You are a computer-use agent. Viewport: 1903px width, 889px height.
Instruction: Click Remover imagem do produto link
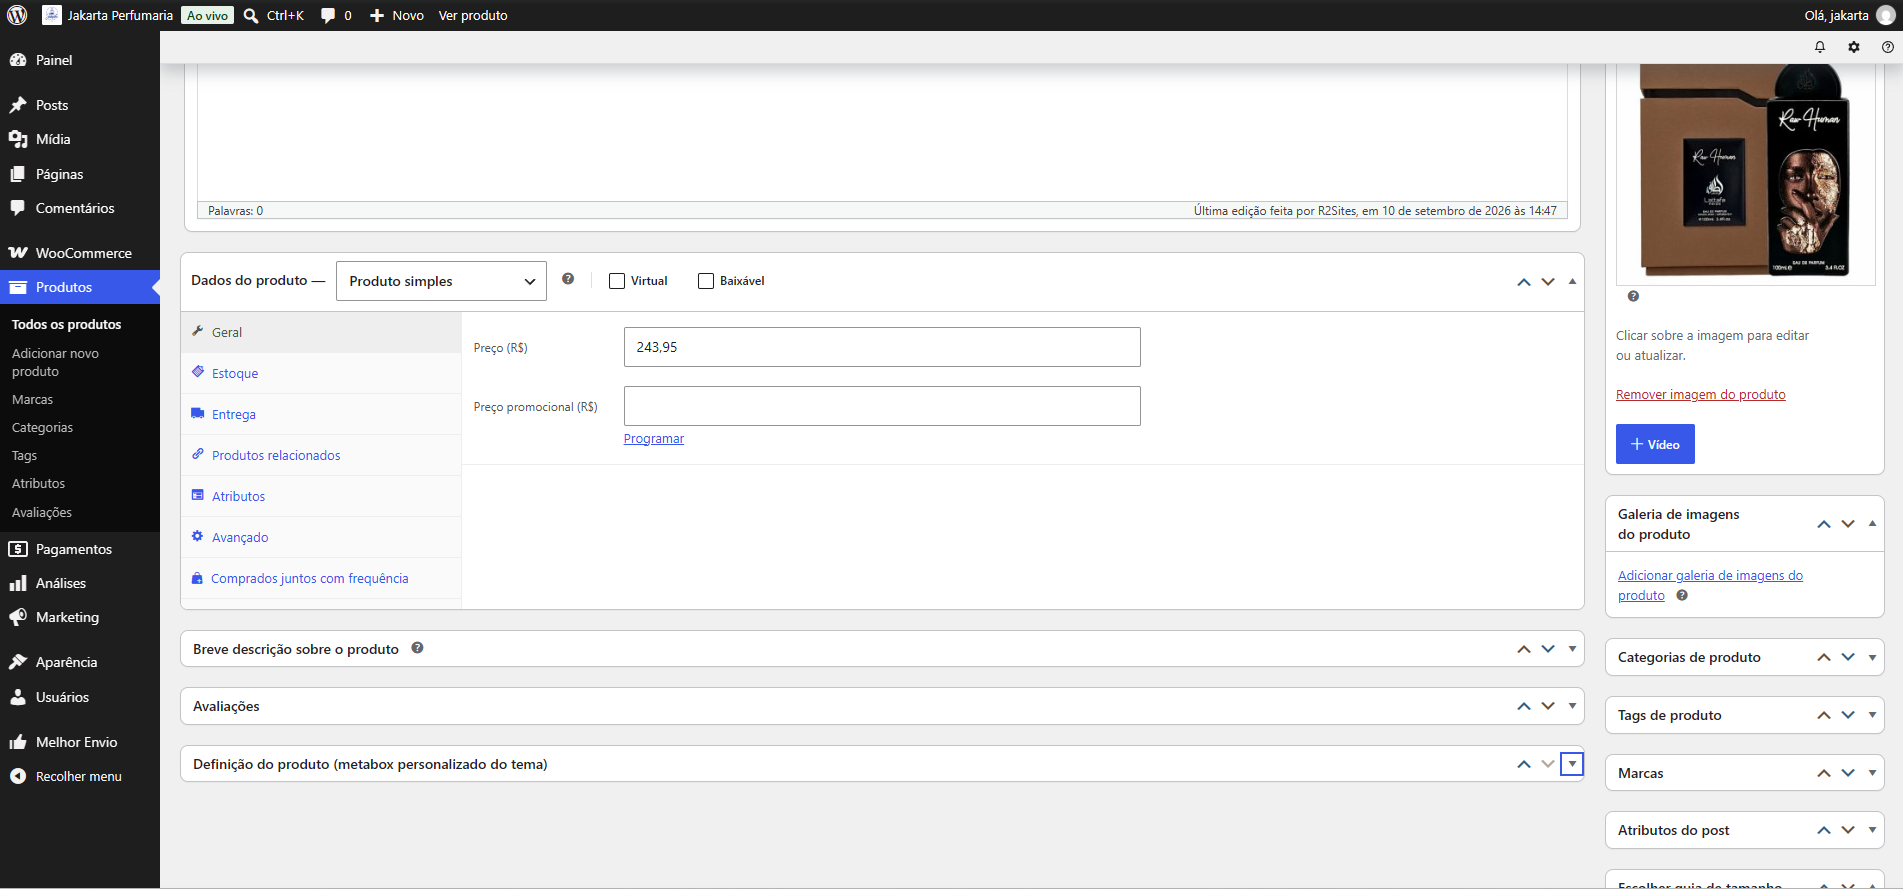coord(1700,395)
